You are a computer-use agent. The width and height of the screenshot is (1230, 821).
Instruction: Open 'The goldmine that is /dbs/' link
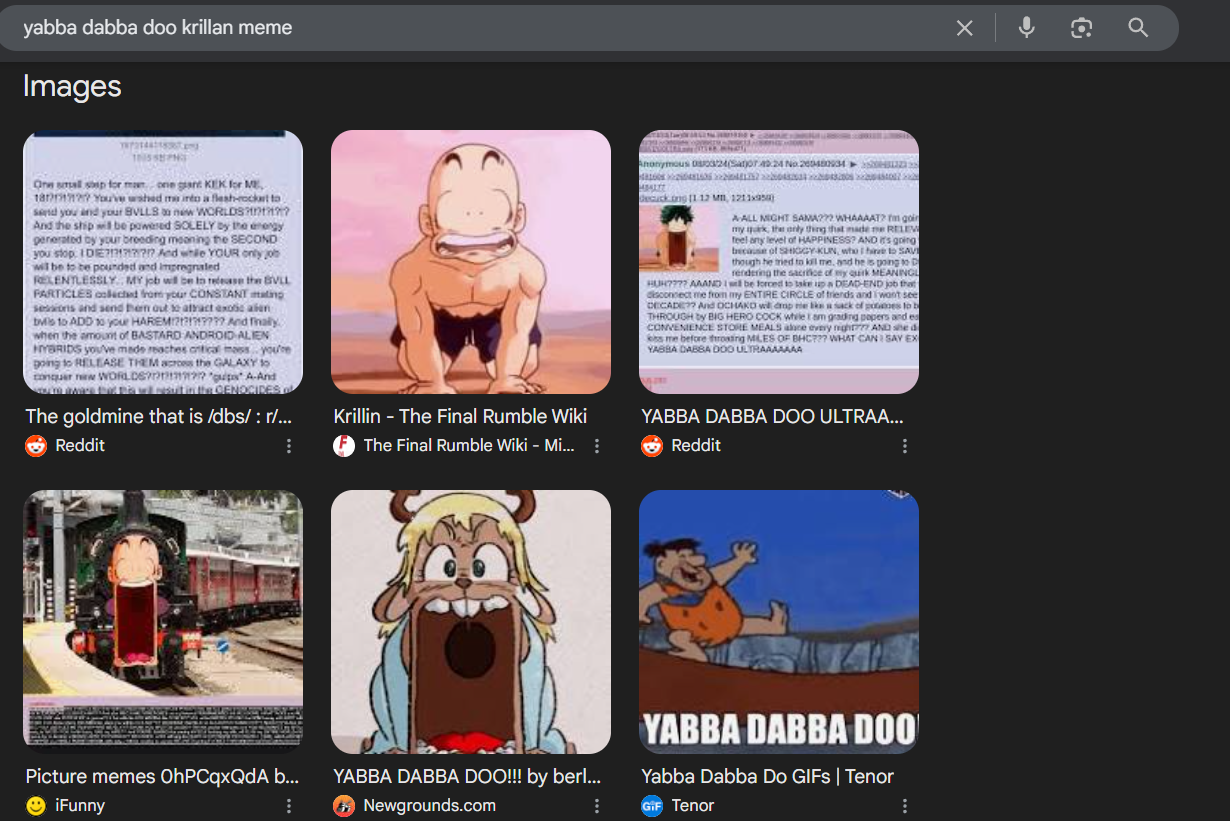click(159, 416)
